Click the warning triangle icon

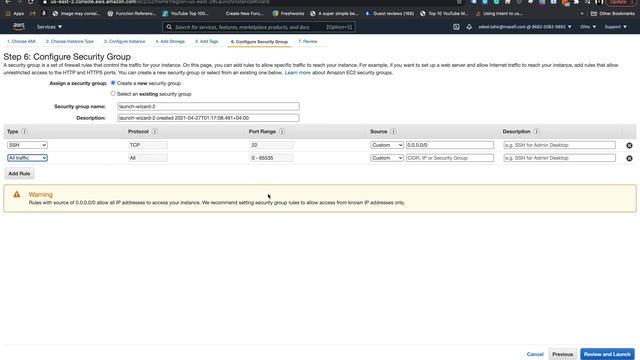pyautogui.click(x=17, y=194)
